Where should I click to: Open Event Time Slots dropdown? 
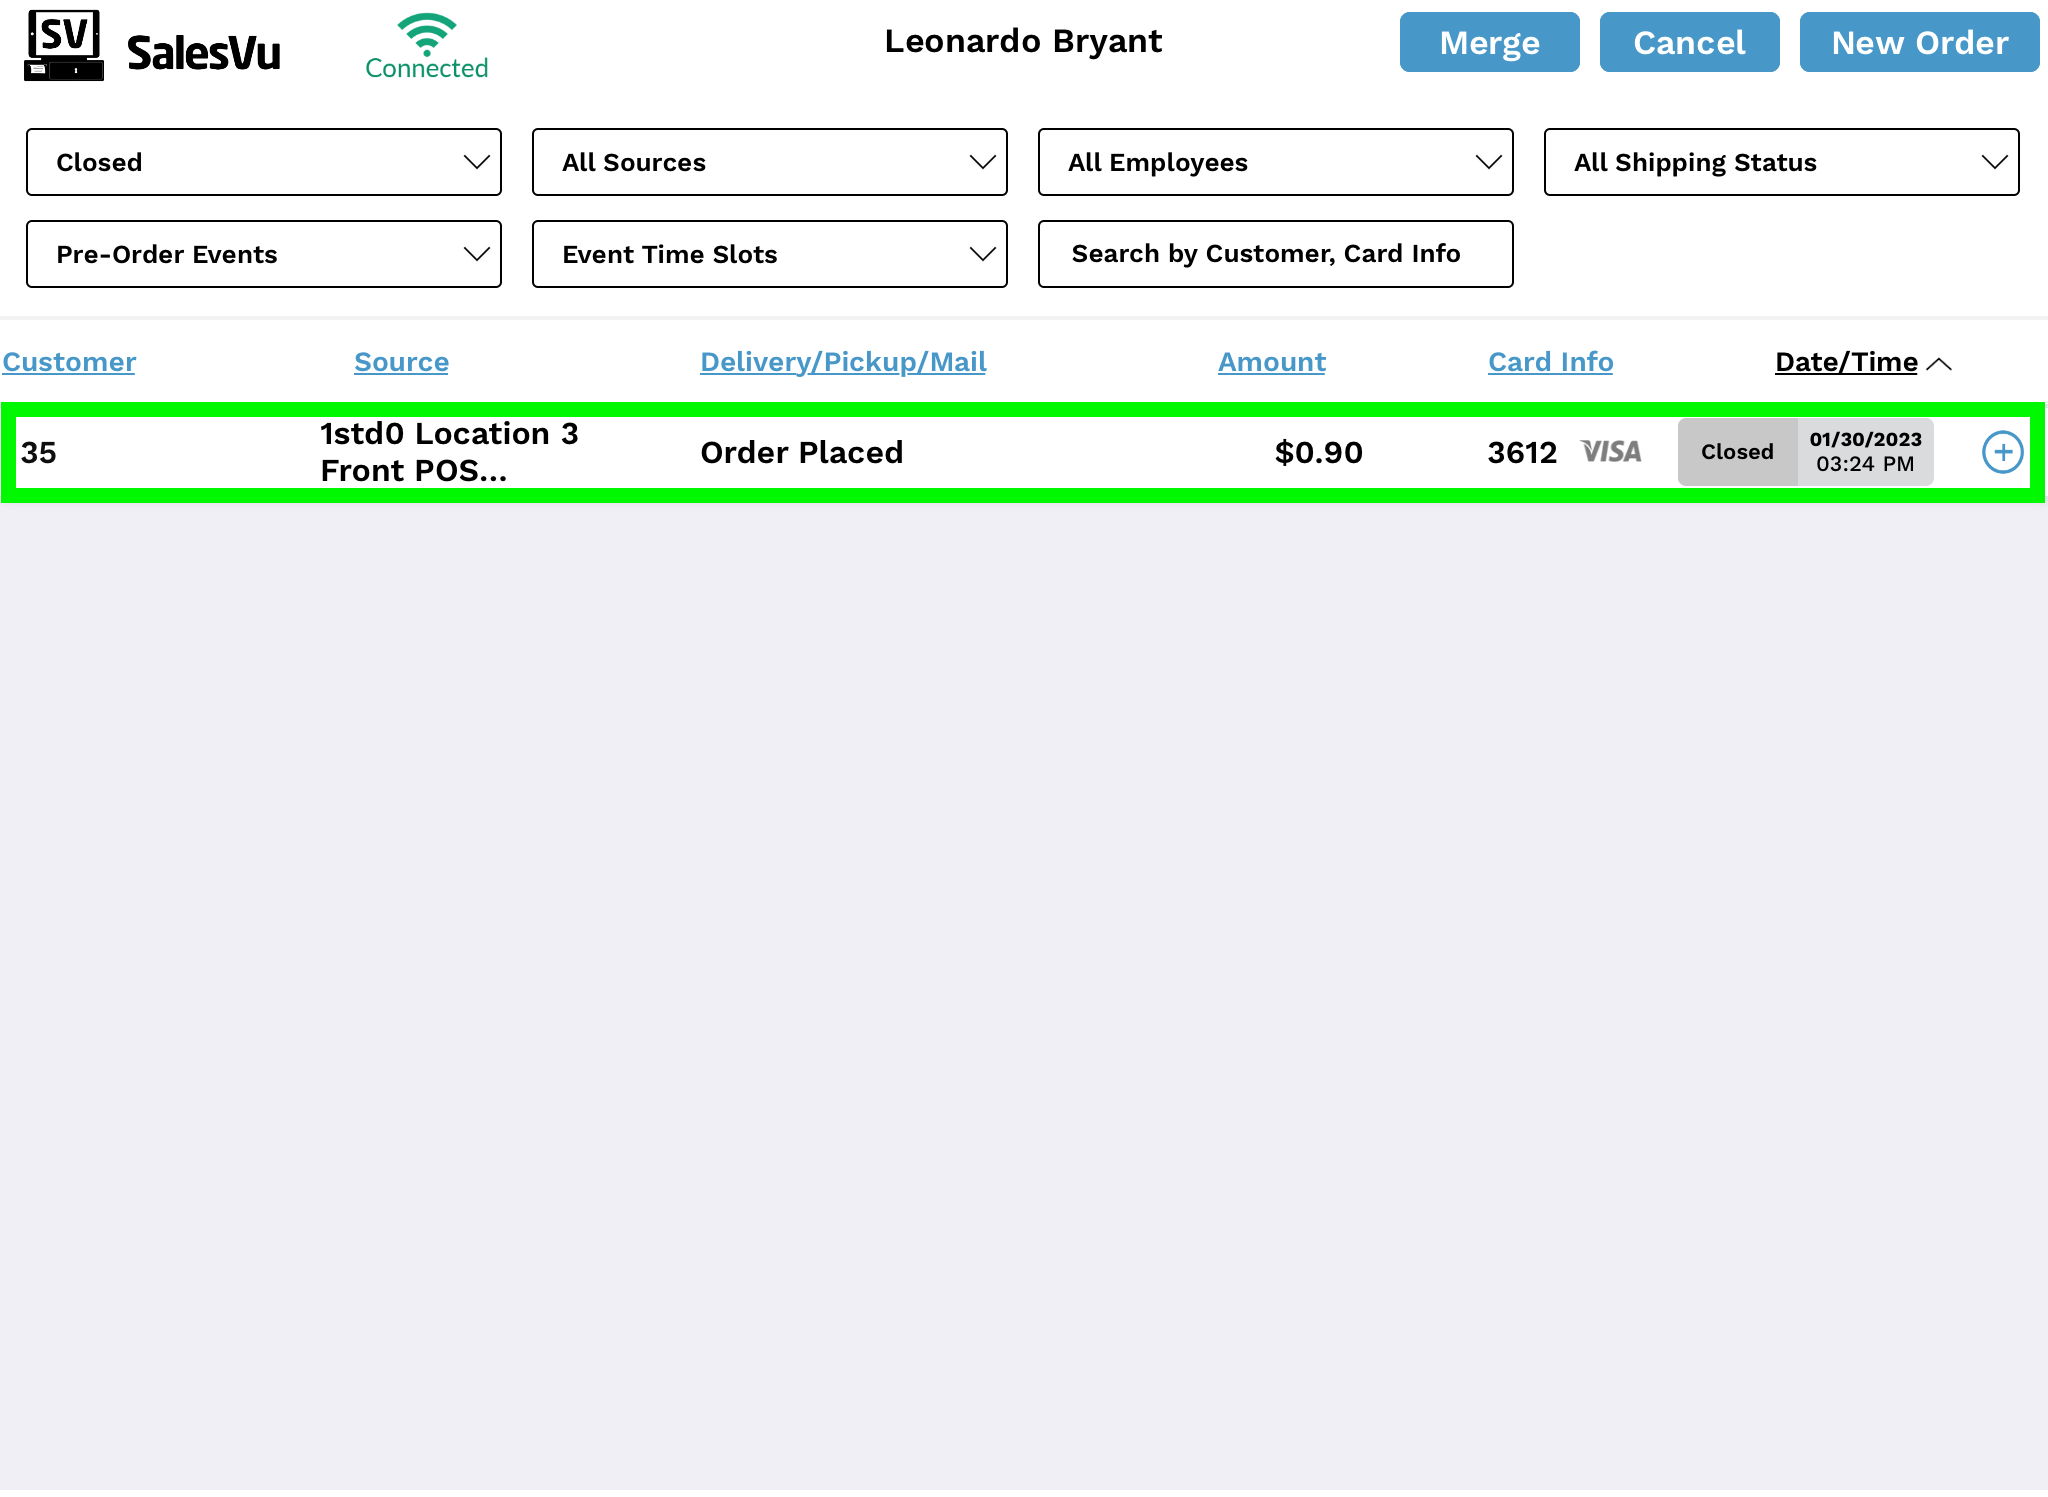tap(769, 254)
